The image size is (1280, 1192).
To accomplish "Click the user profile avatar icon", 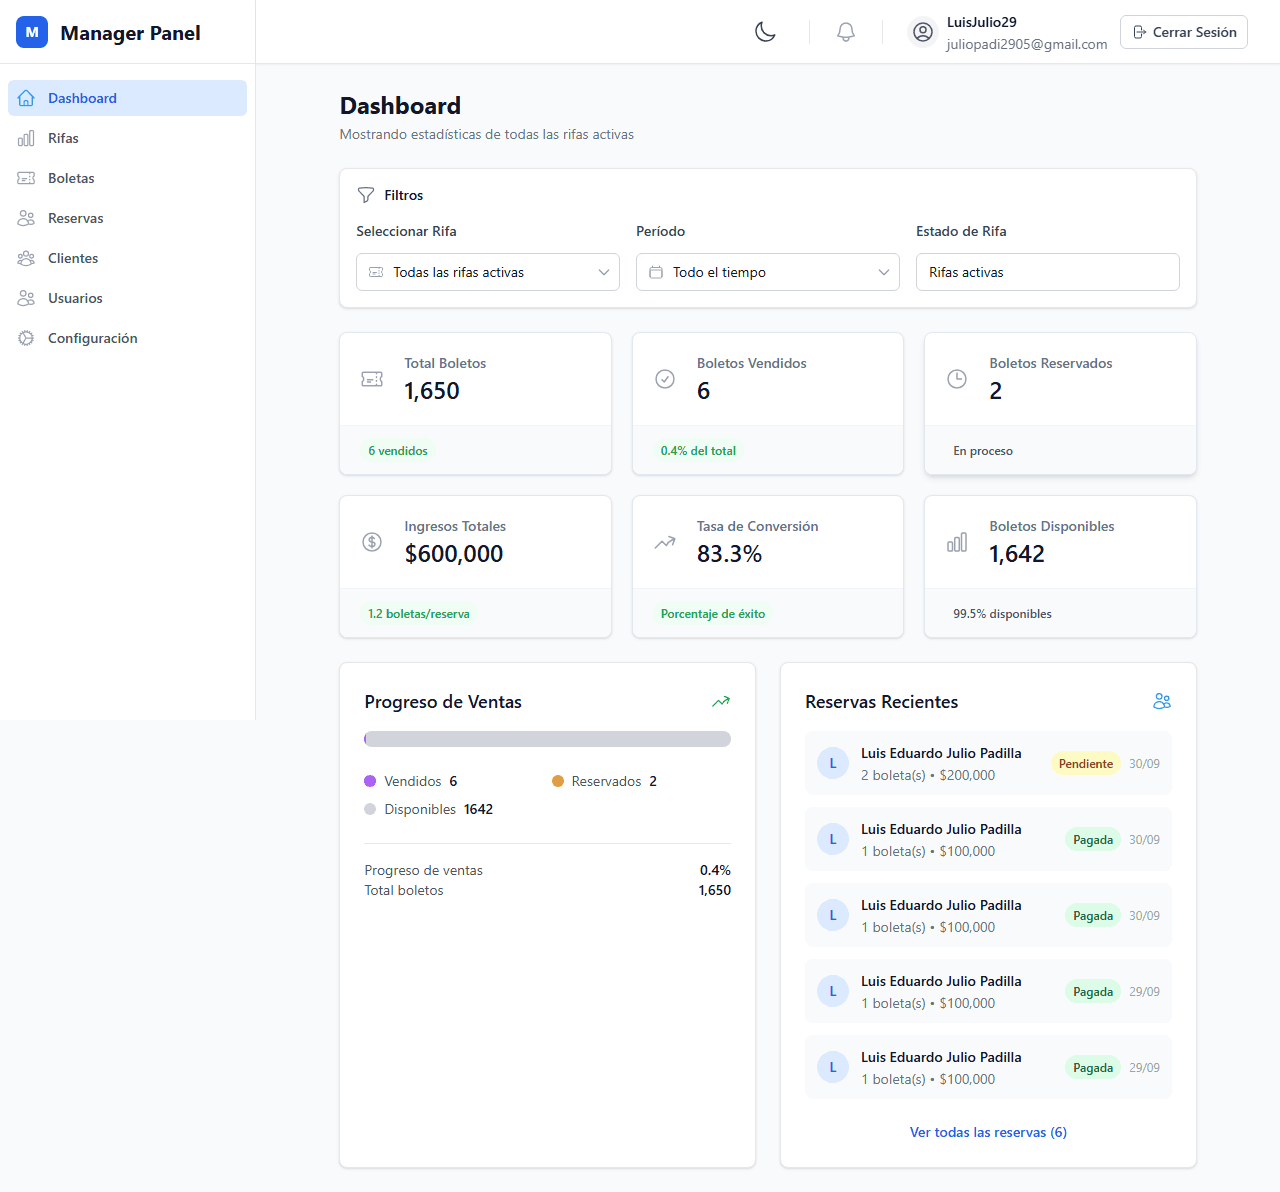I will coord(923,32).
